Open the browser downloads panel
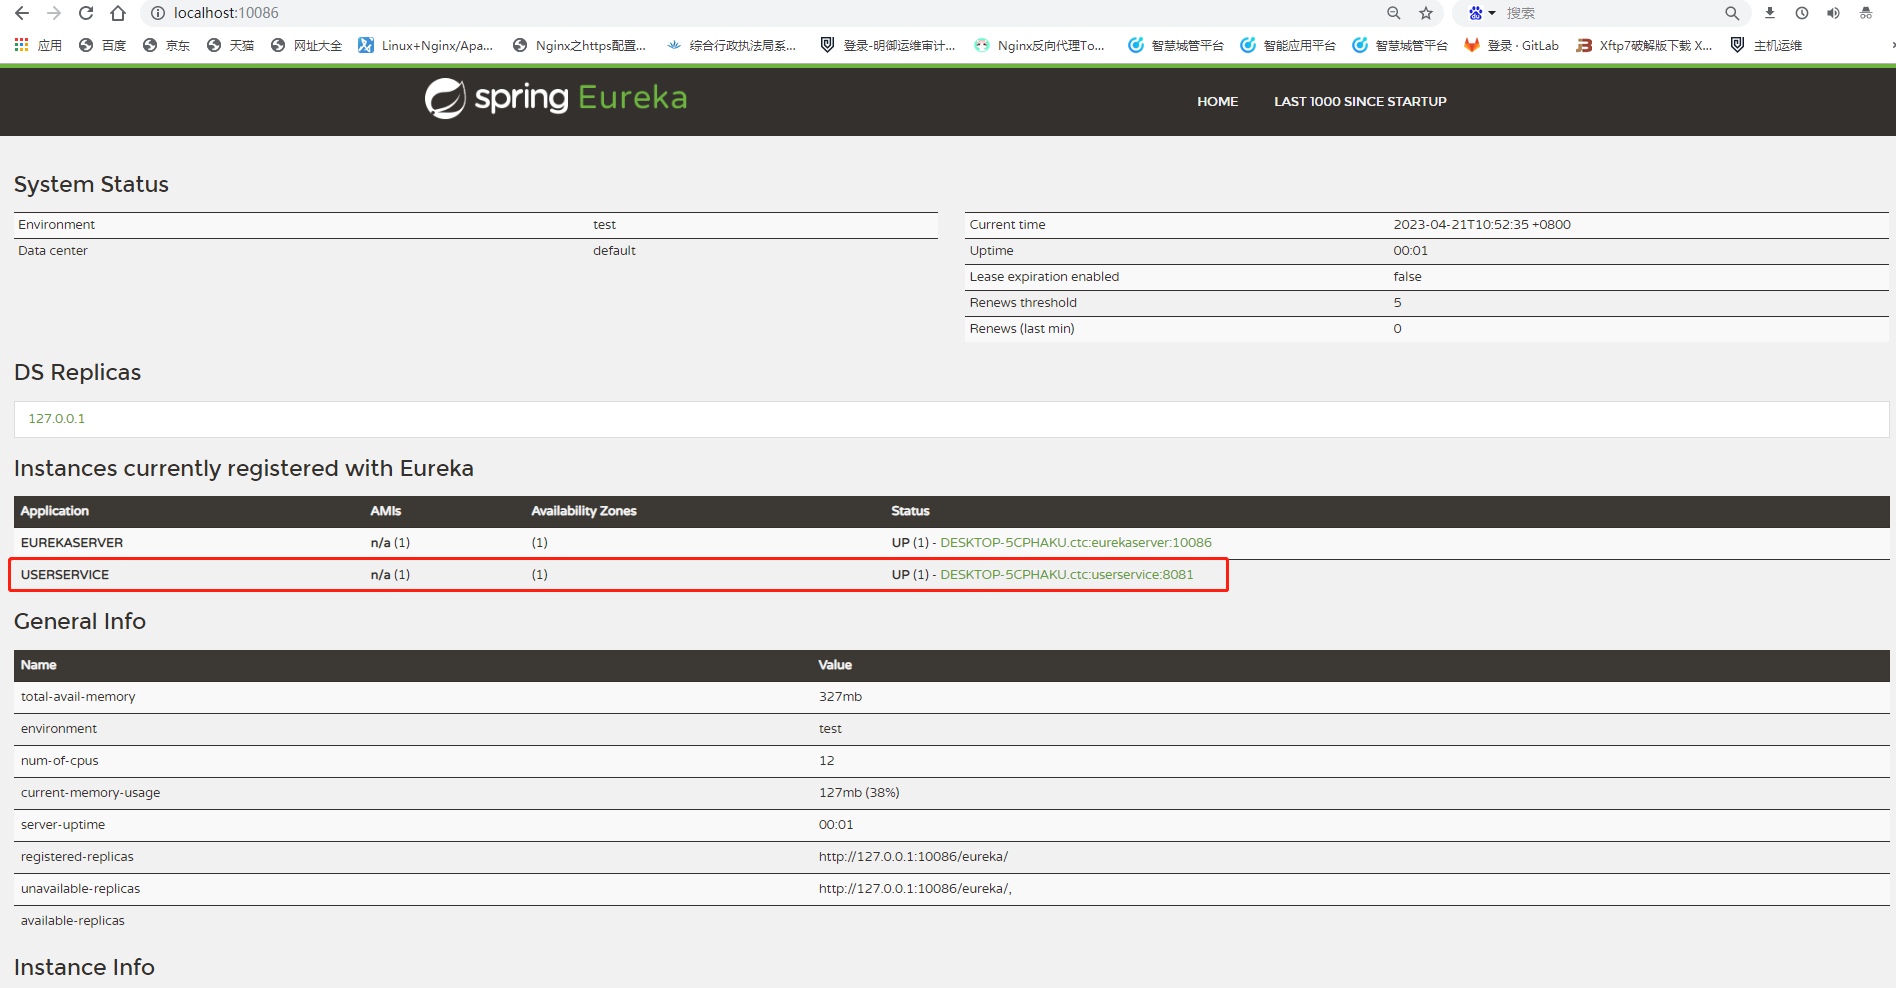 pyautogui.click(x=1770, y=13)
